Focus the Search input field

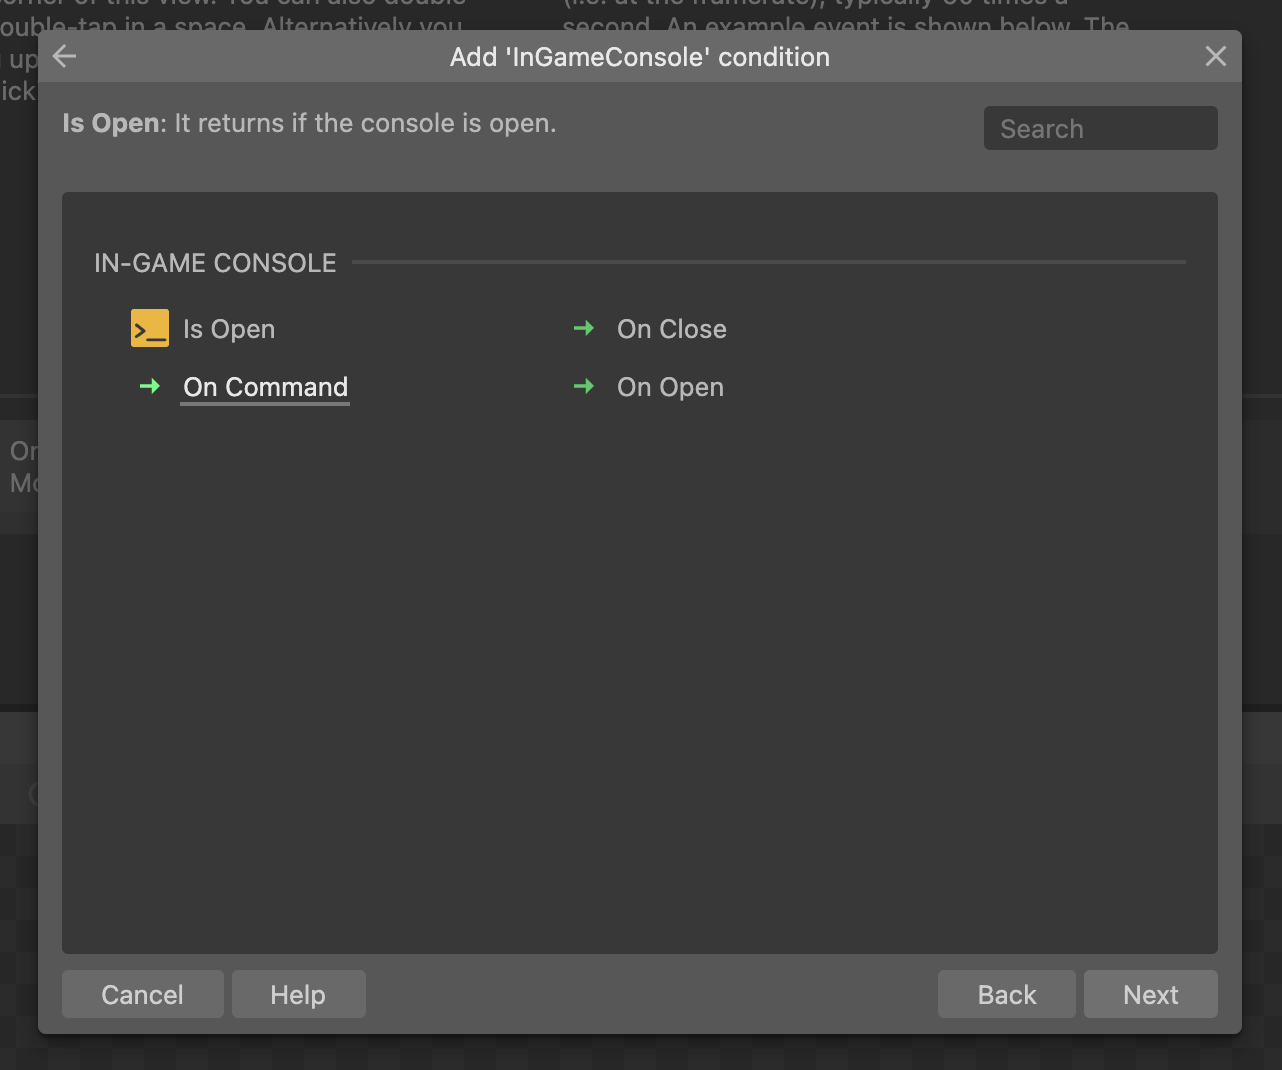pos(1101,128)
